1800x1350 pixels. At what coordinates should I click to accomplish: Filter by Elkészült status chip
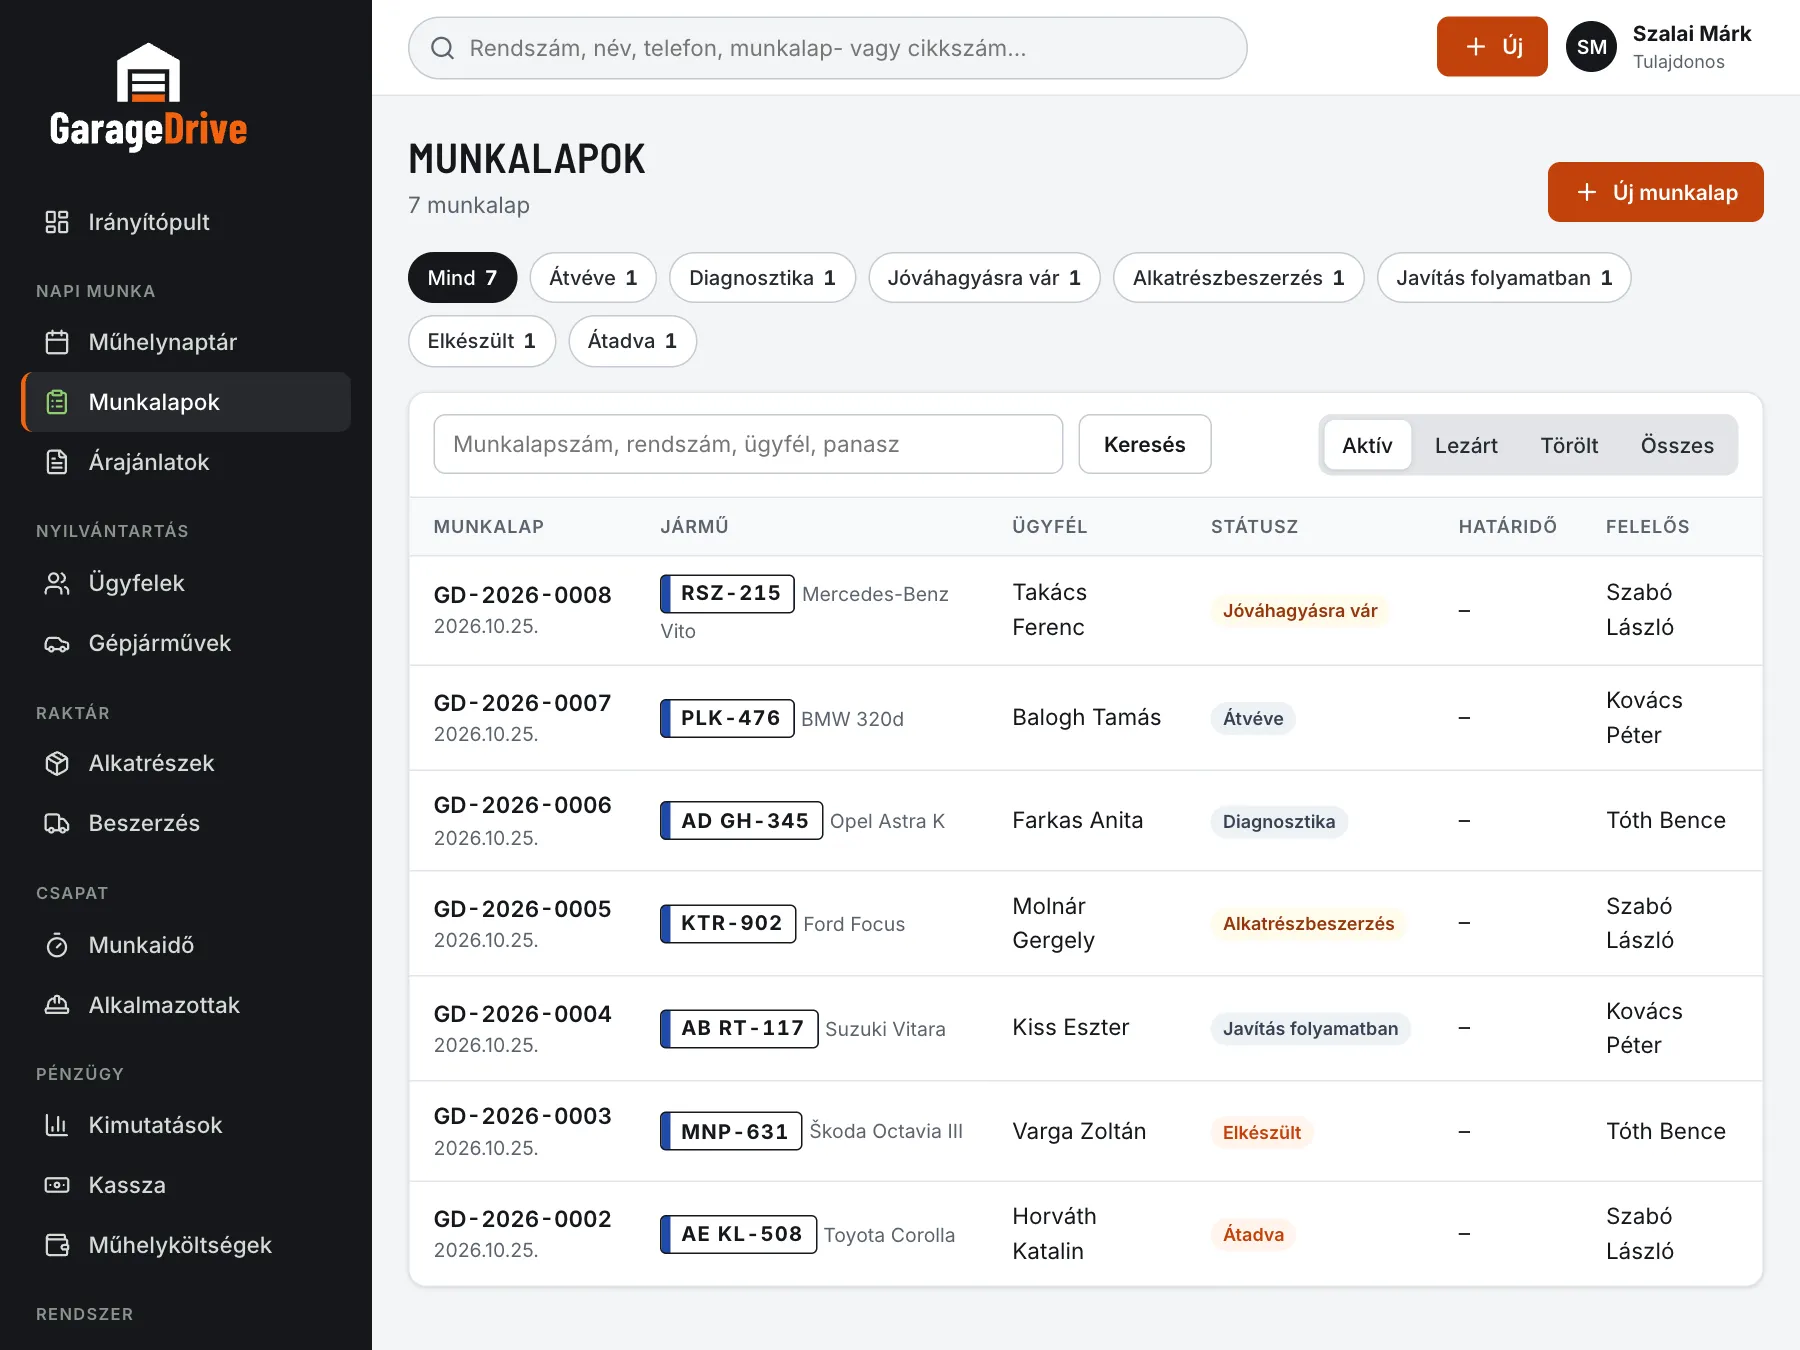[482, 341]
